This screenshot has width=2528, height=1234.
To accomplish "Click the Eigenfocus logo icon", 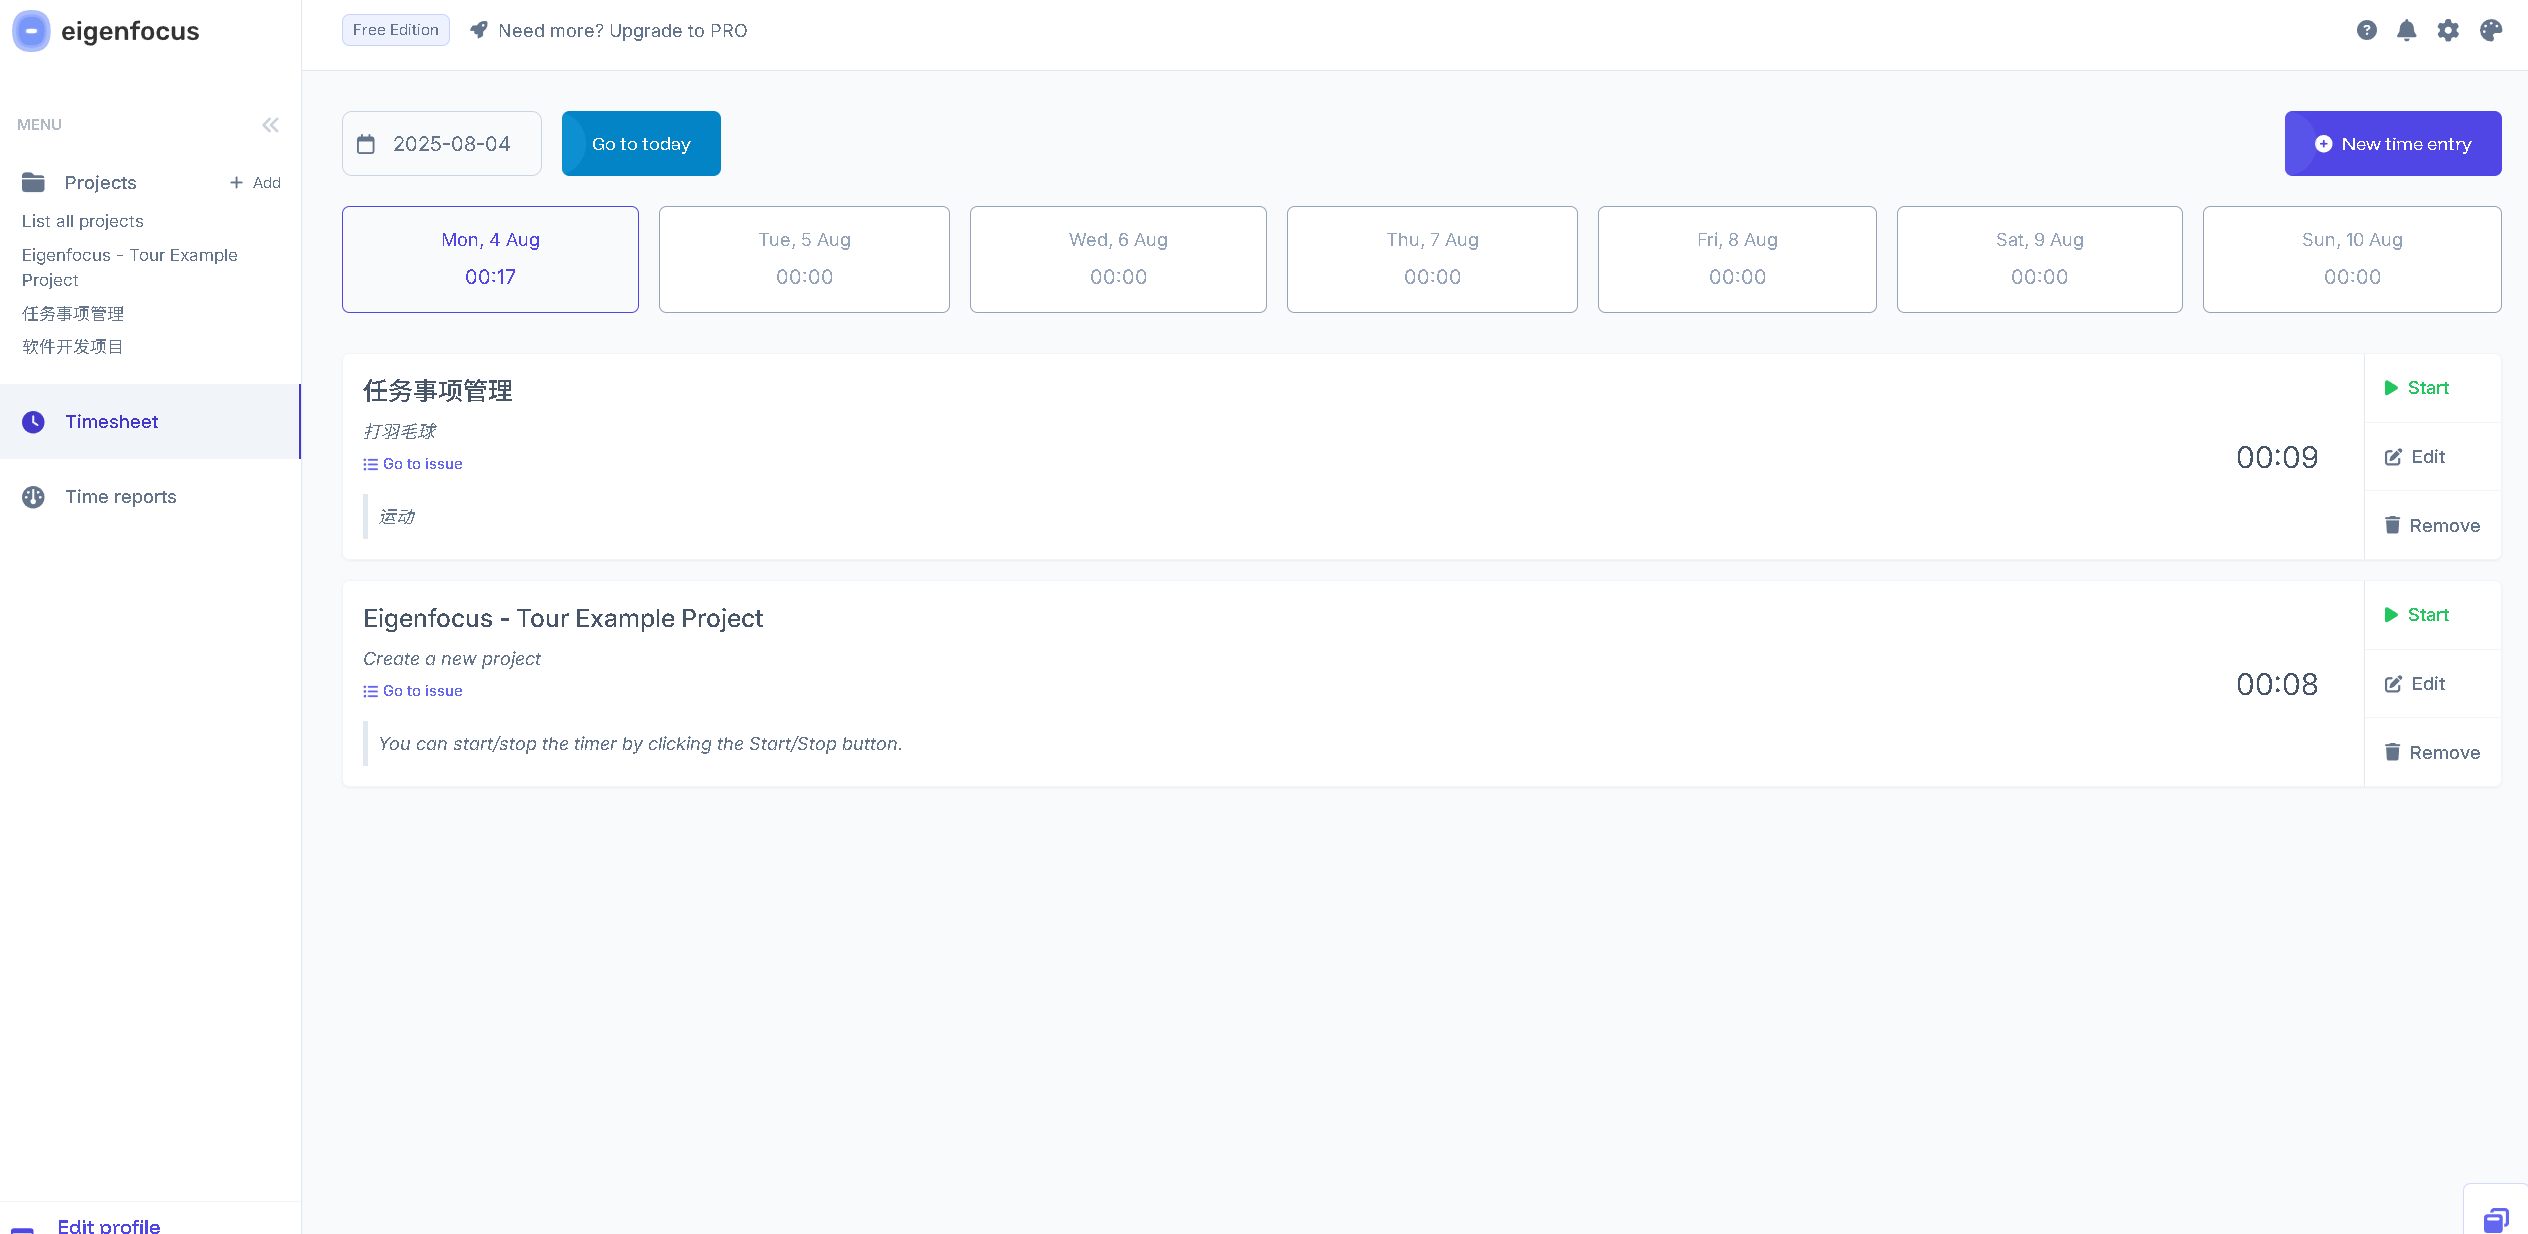I will coord(31,31).
